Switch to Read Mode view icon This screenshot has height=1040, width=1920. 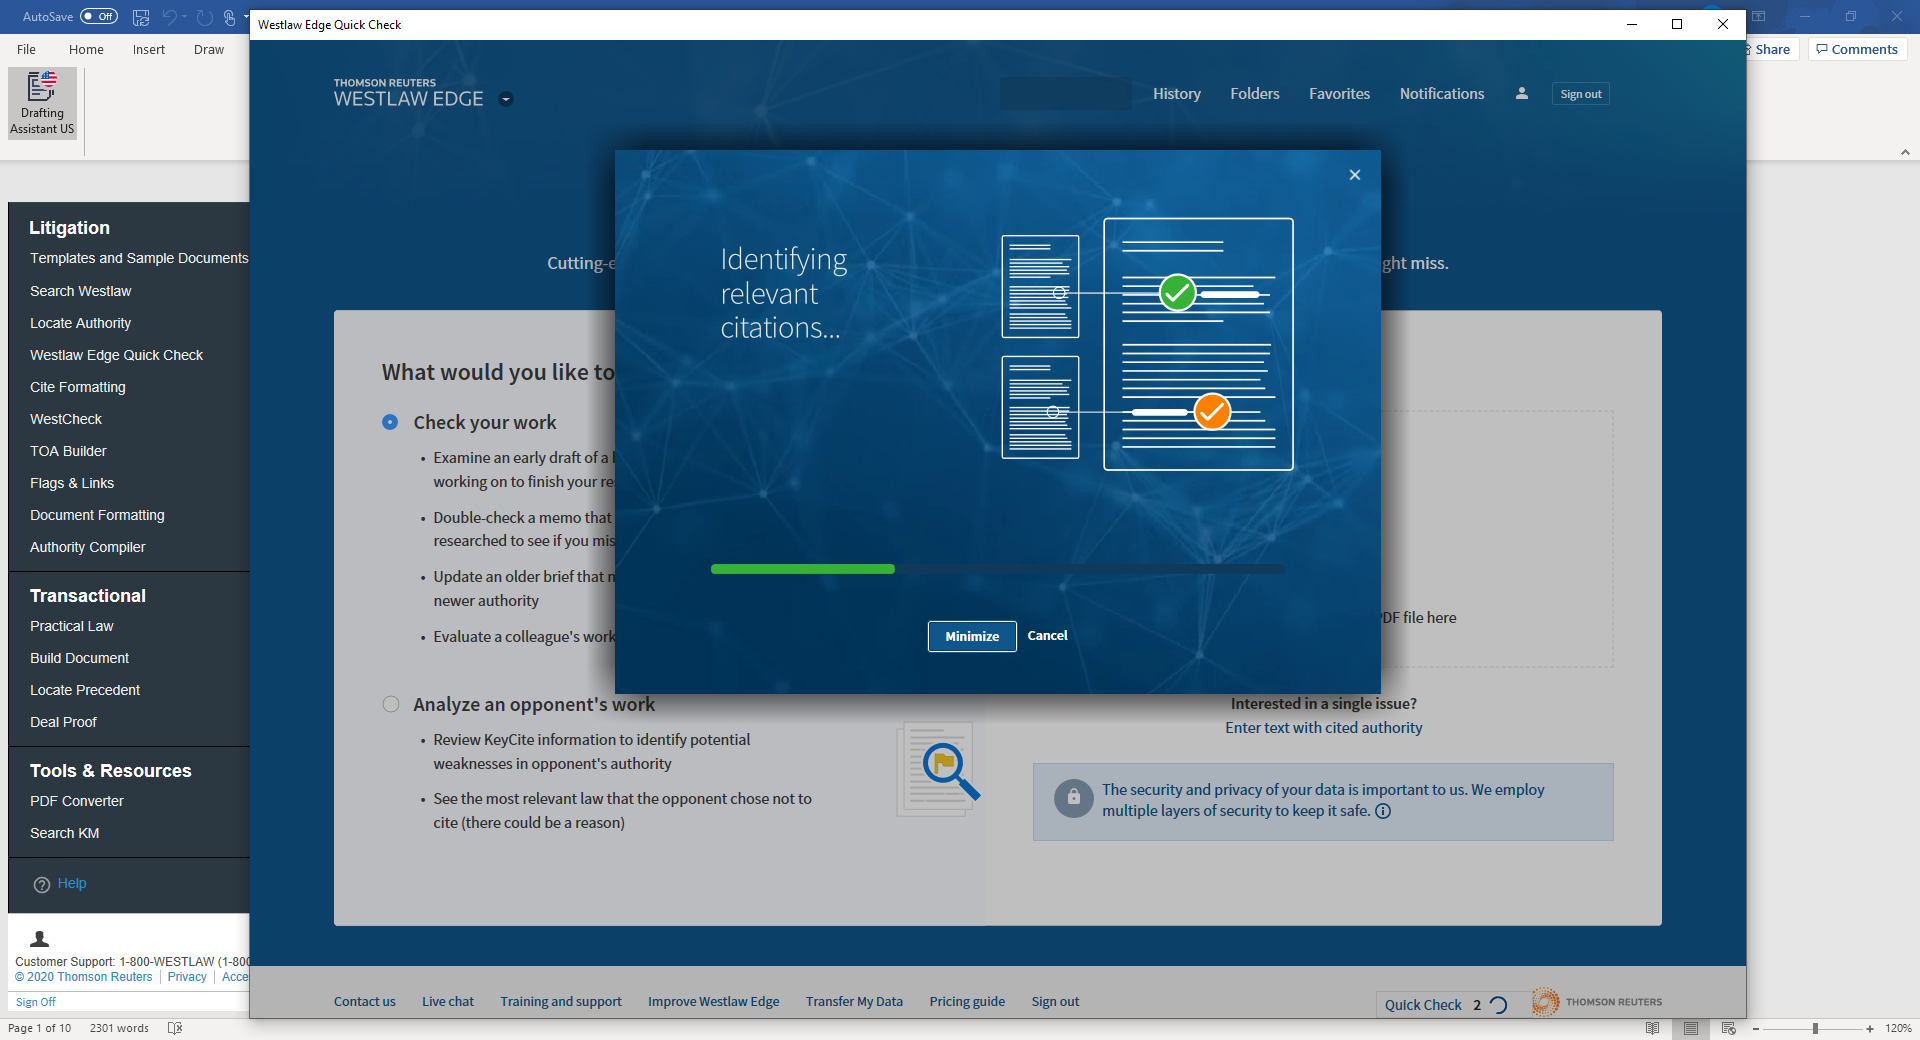(1653, 1028)
